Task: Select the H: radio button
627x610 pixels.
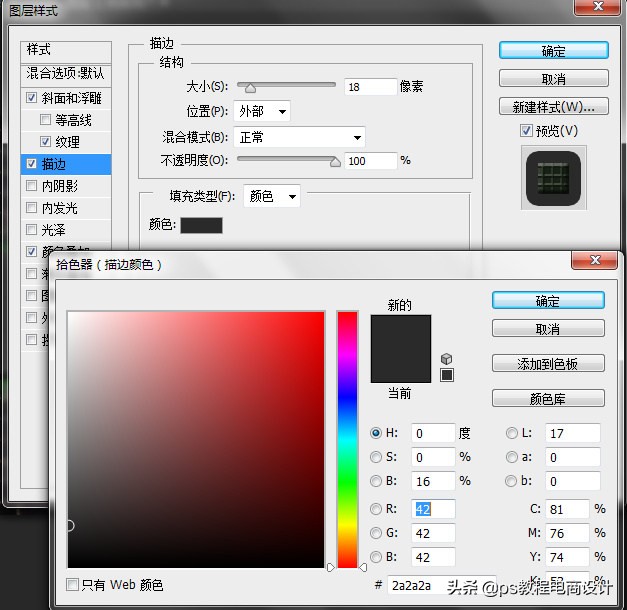Action: (x=375, y=433)
